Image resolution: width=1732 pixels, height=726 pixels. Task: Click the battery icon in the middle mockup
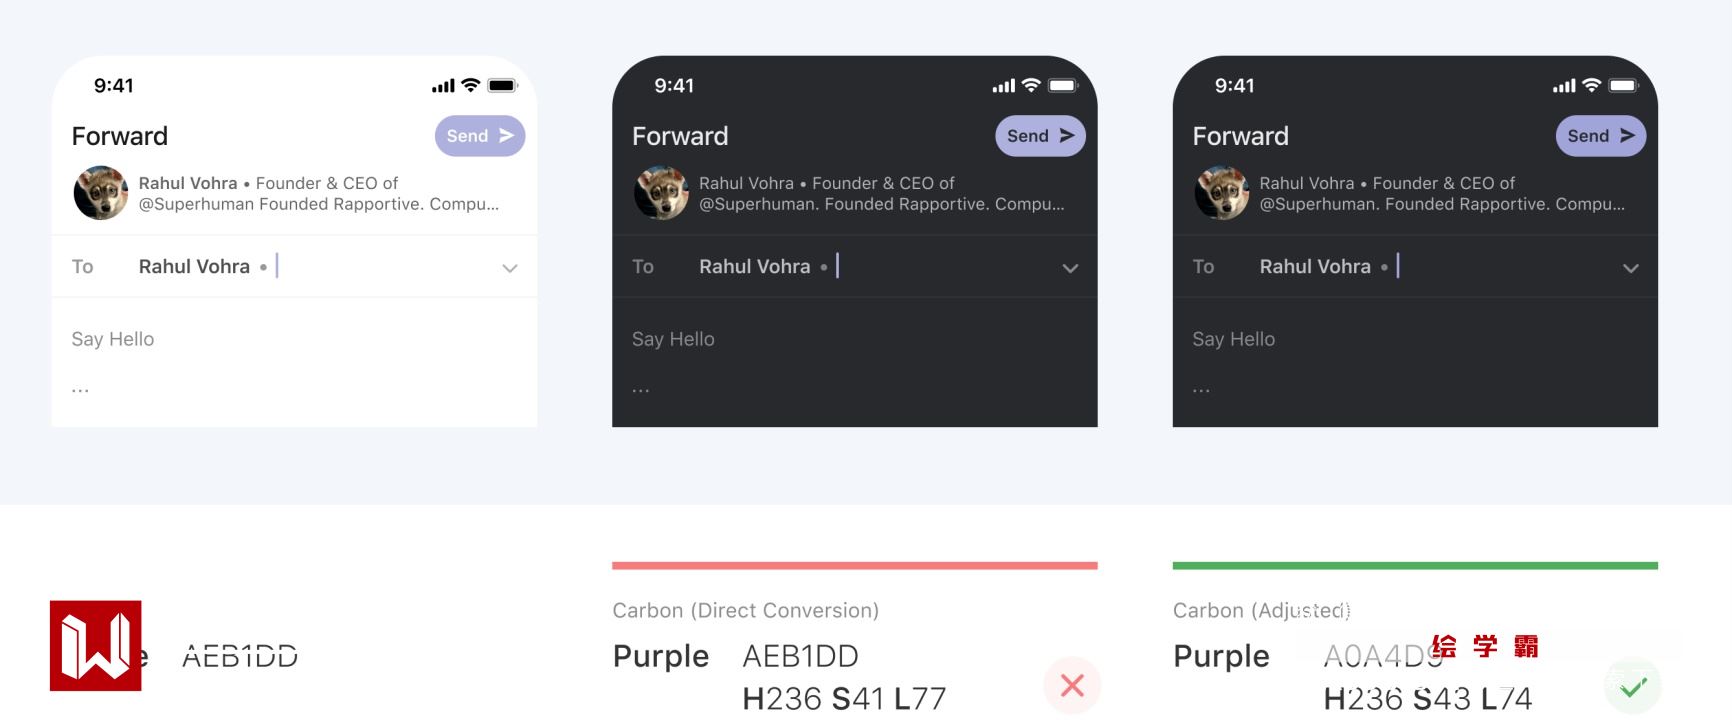pos(1063,86)
